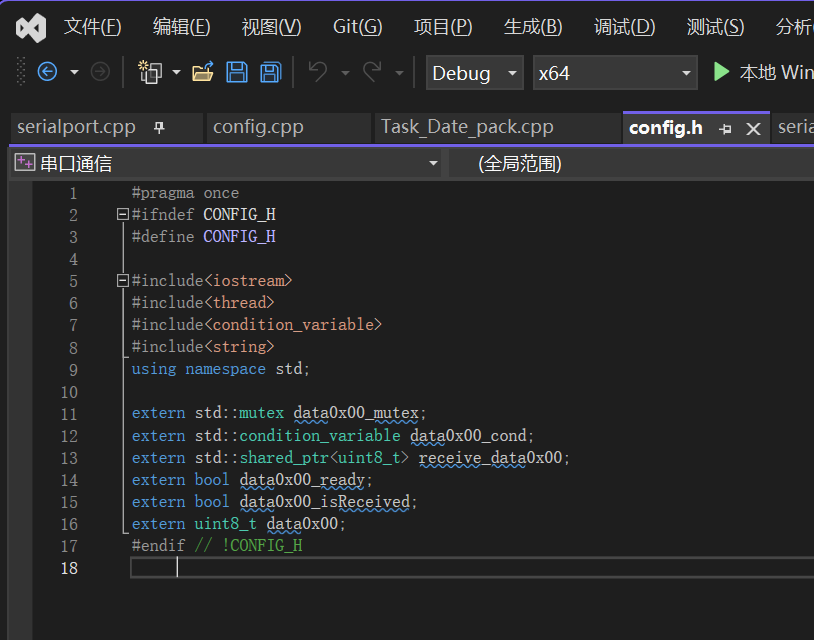
Task: Open the Git(G) menu
Action: [358, 27]
